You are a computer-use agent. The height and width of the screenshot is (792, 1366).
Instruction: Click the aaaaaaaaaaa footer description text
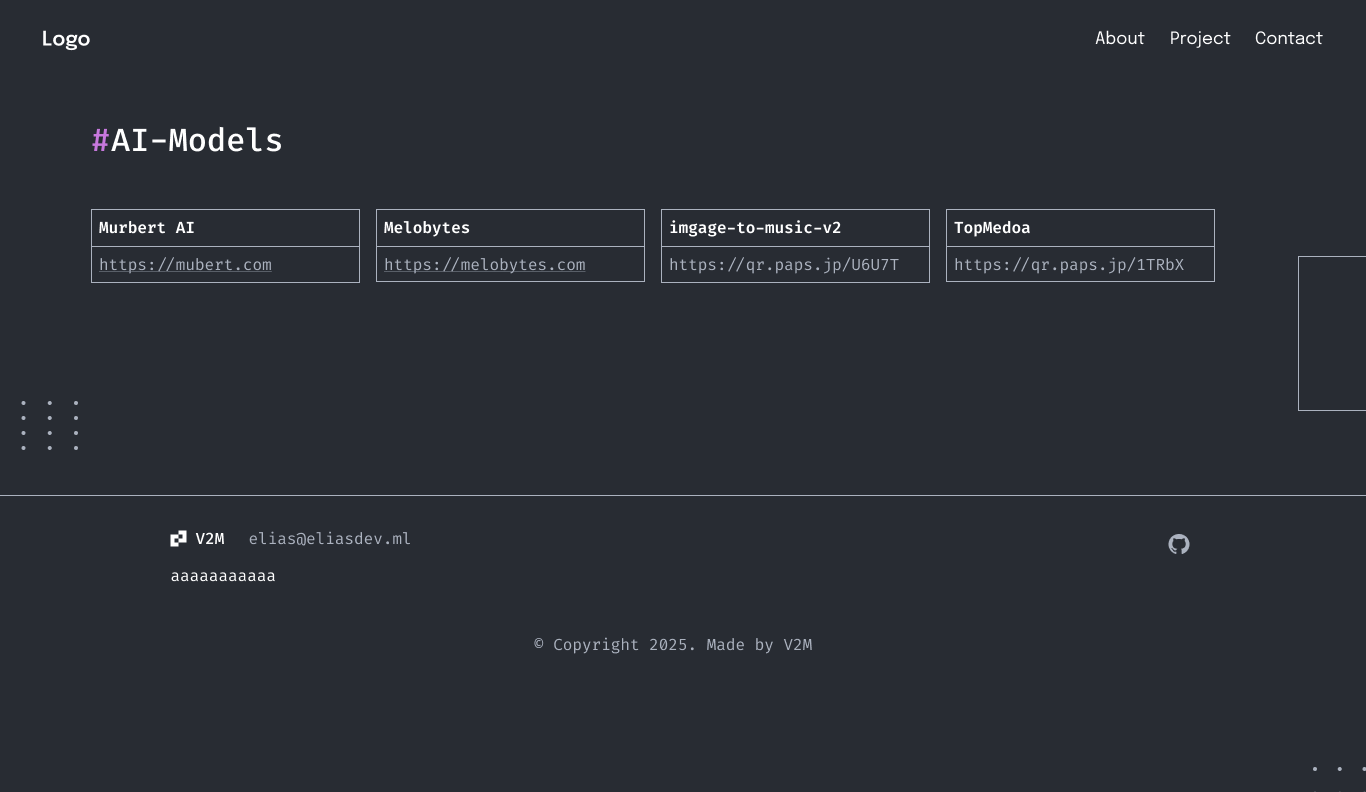[223, 576]
